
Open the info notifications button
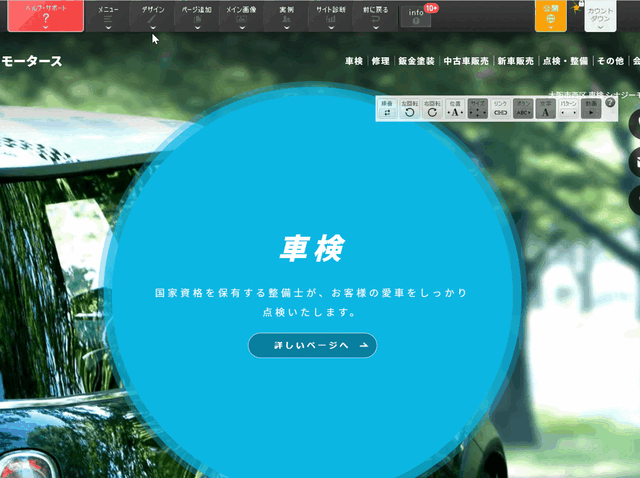pos(416,17)
